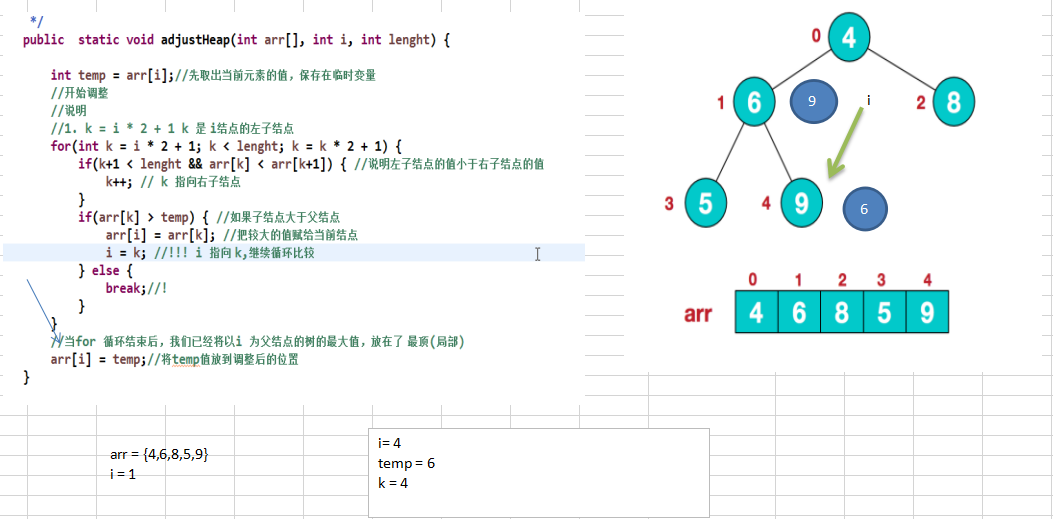Select the teal tree node labeled 6
The height and width of the screenshot is (519, 1053).
tap(753, 102)
